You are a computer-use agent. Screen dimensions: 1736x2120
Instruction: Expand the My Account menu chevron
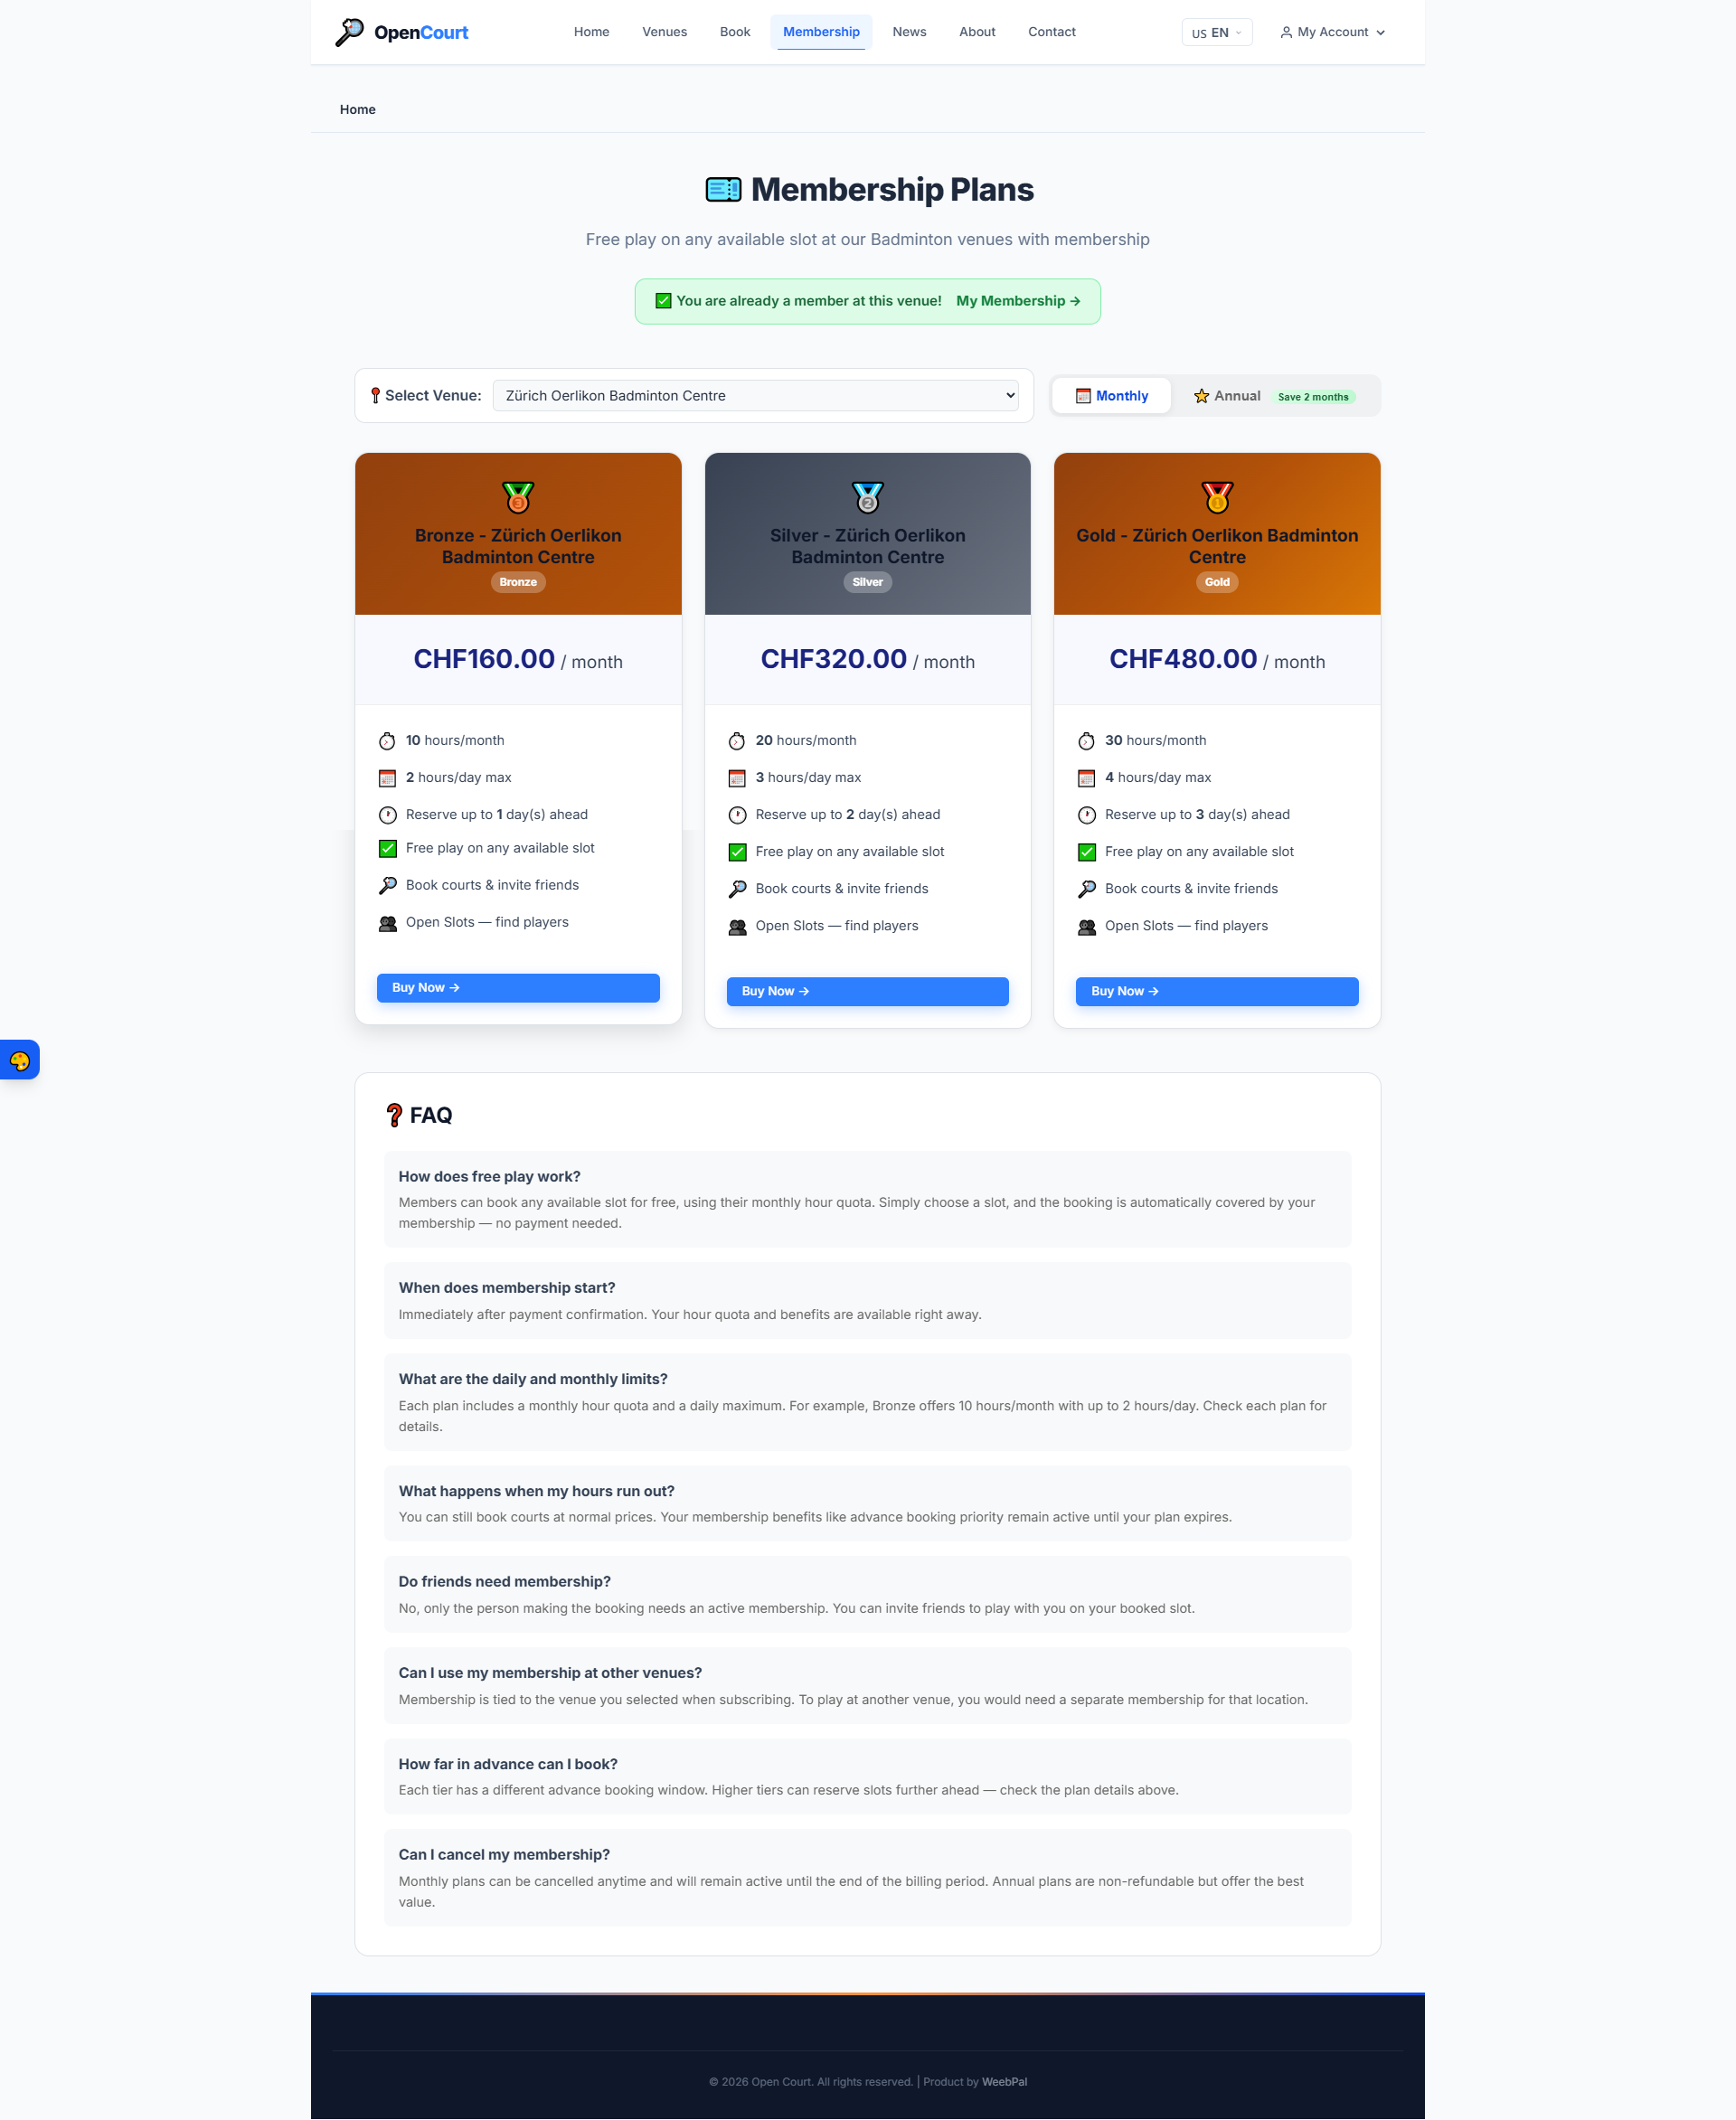pyautogui.click(x=1381, y=33)
